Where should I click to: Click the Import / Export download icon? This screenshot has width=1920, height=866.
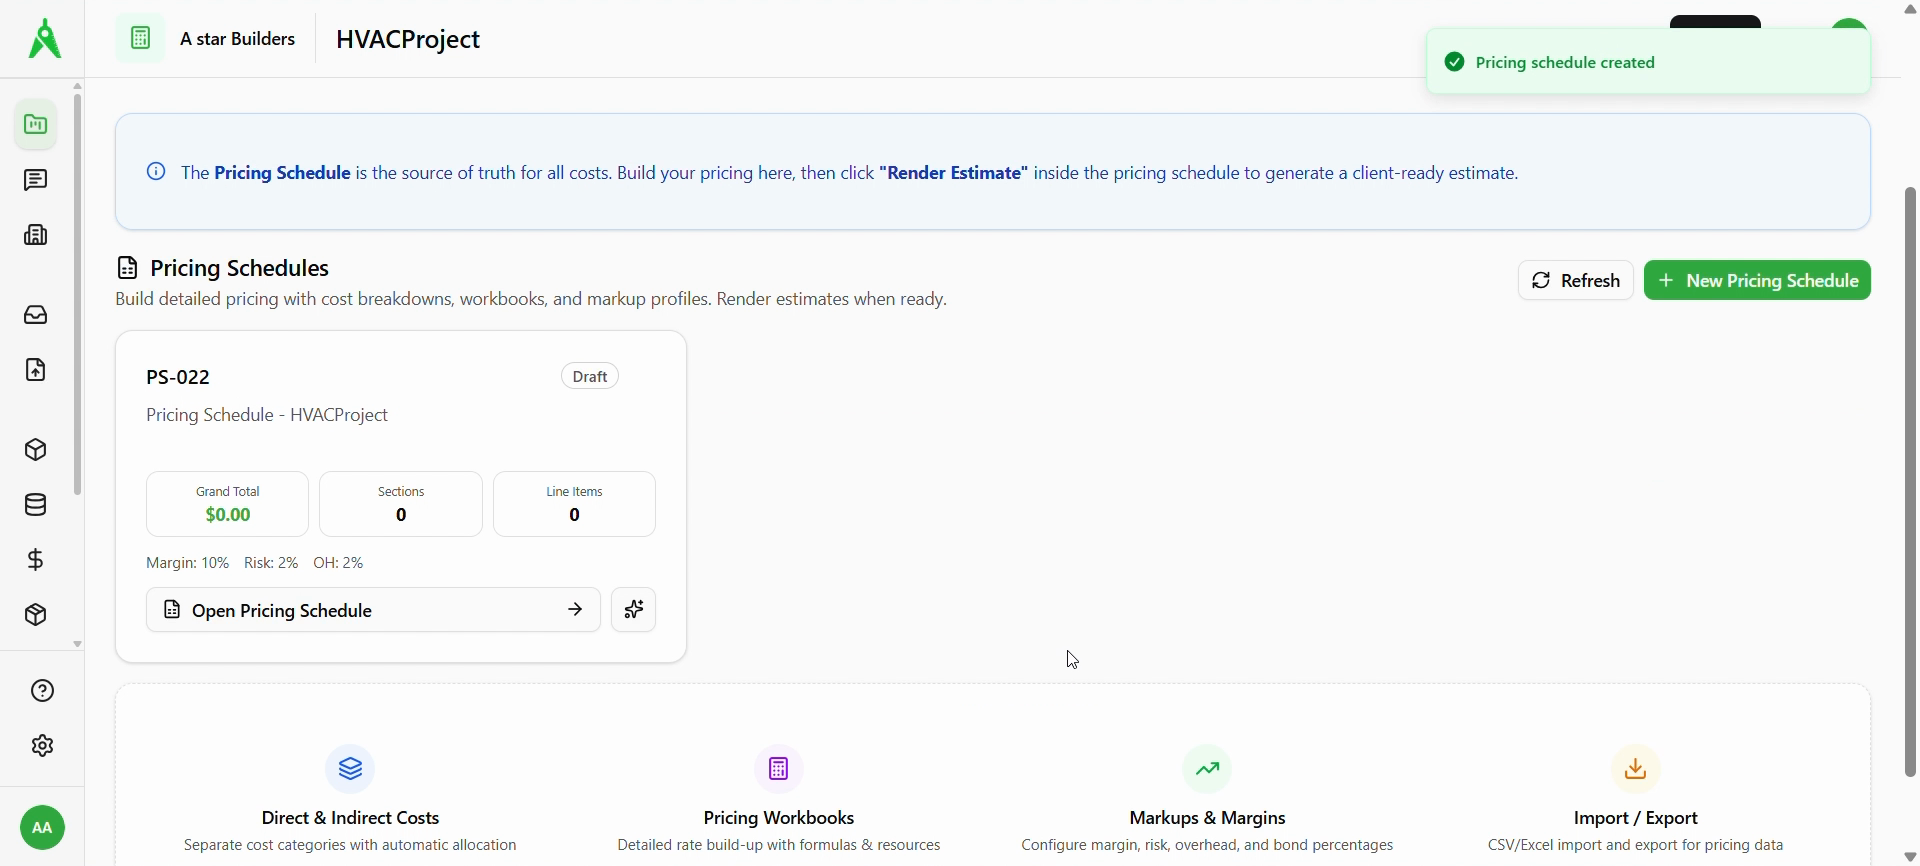(1636, 769)
